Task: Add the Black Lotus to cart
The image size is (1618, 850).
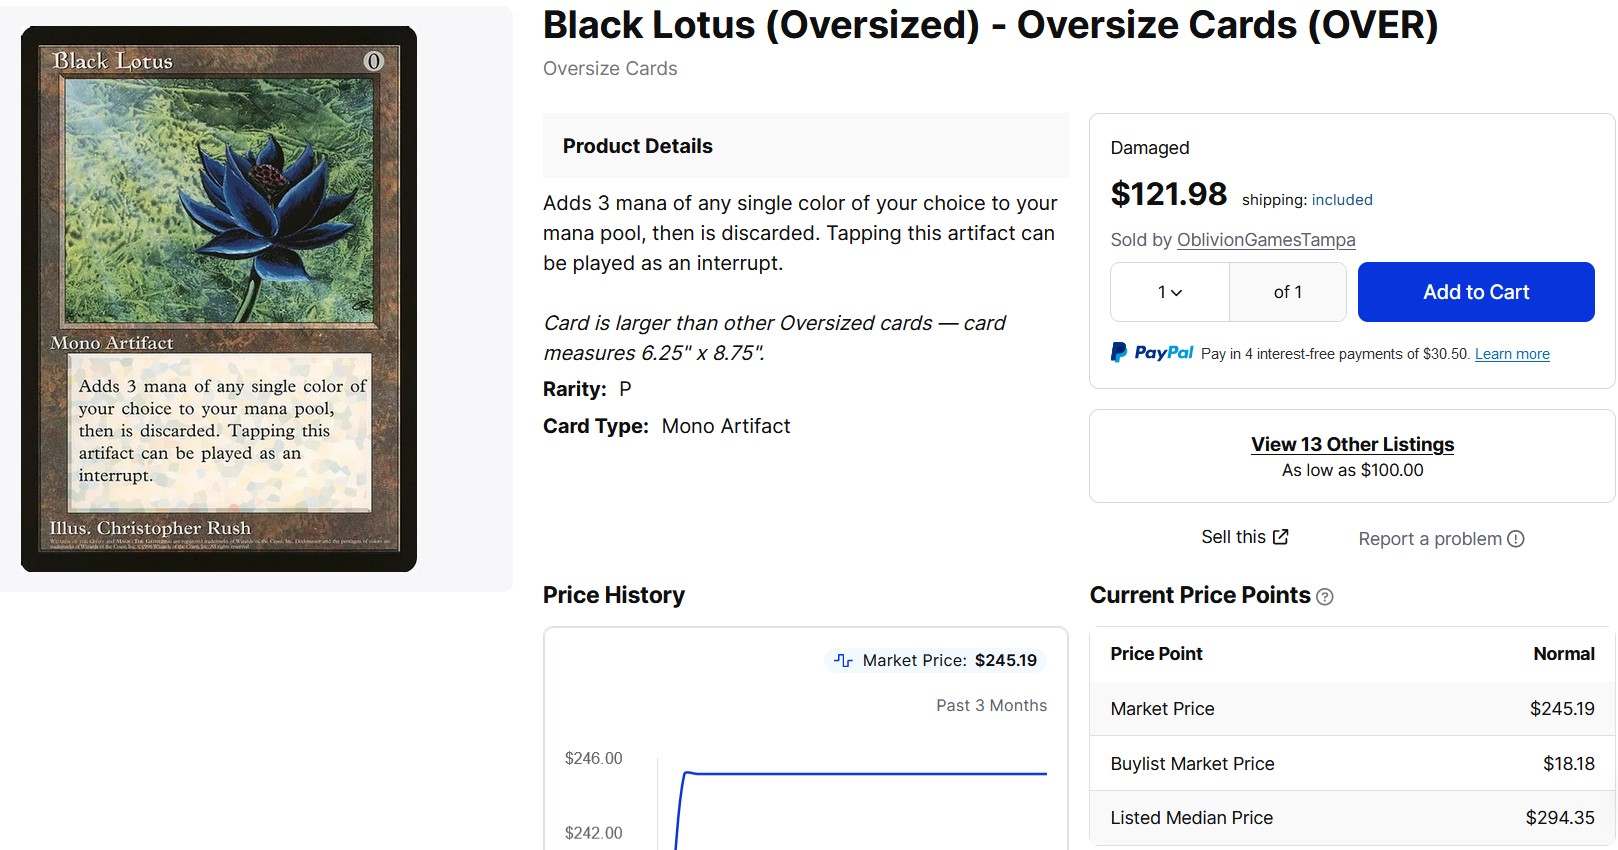Action: [1475, 292]
